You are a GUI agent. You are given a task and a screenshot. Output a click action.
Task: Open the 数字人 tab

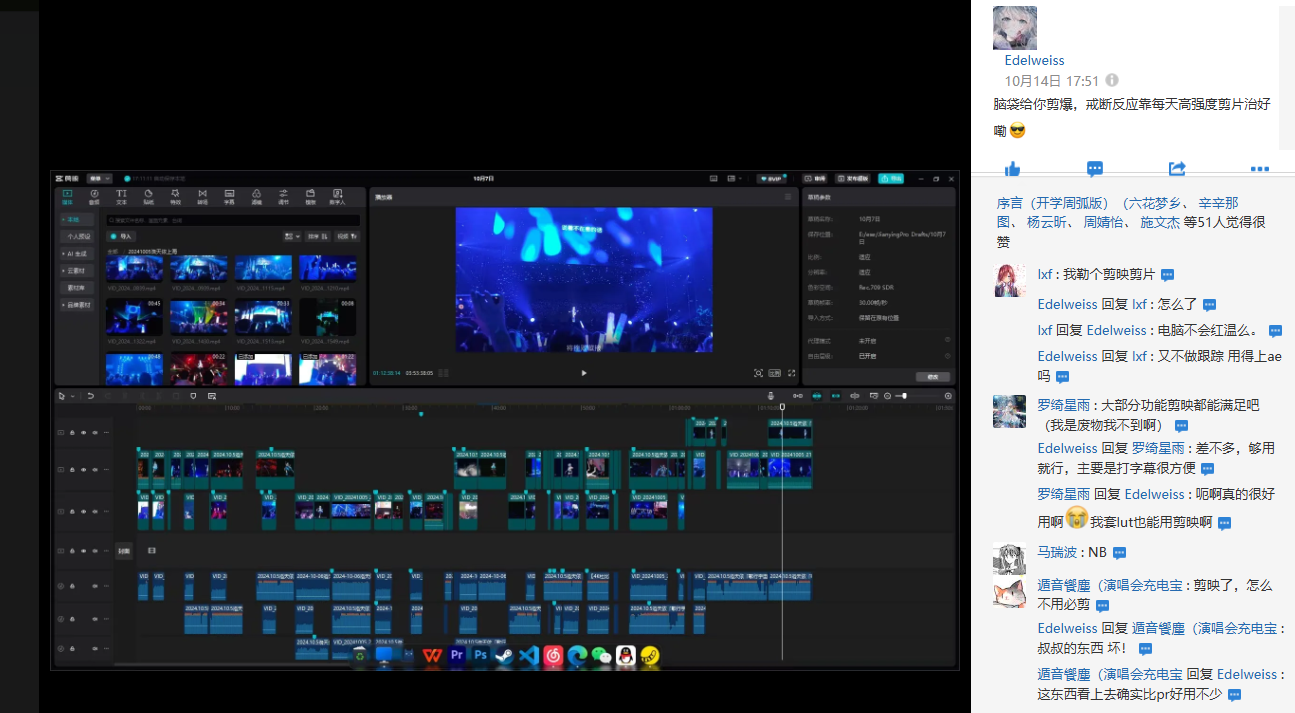[x=338, y=197]
